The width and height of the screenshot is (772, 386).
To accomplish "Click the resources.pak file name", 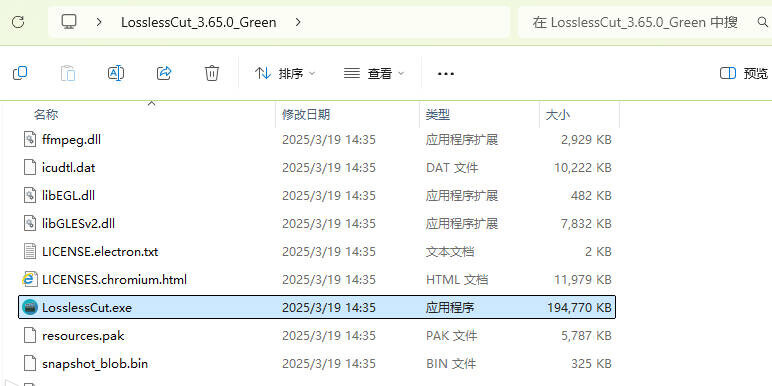I will point(83,336).
